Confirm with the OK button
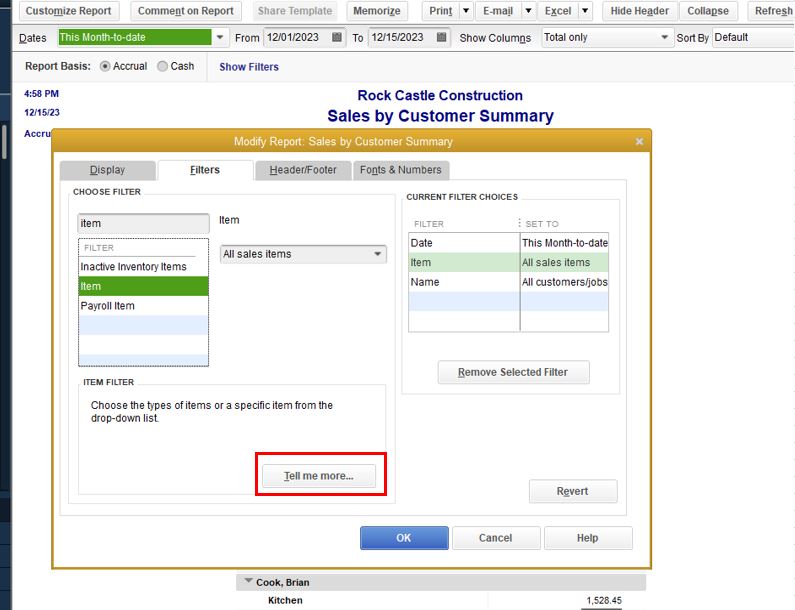The image size is (795, 610). coord(404,538)
